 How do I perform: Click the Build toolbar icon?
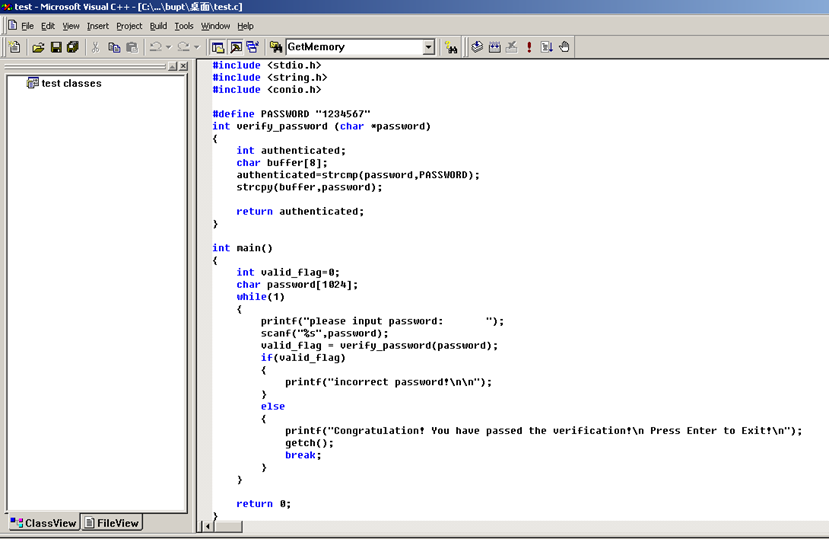(495, 47)
